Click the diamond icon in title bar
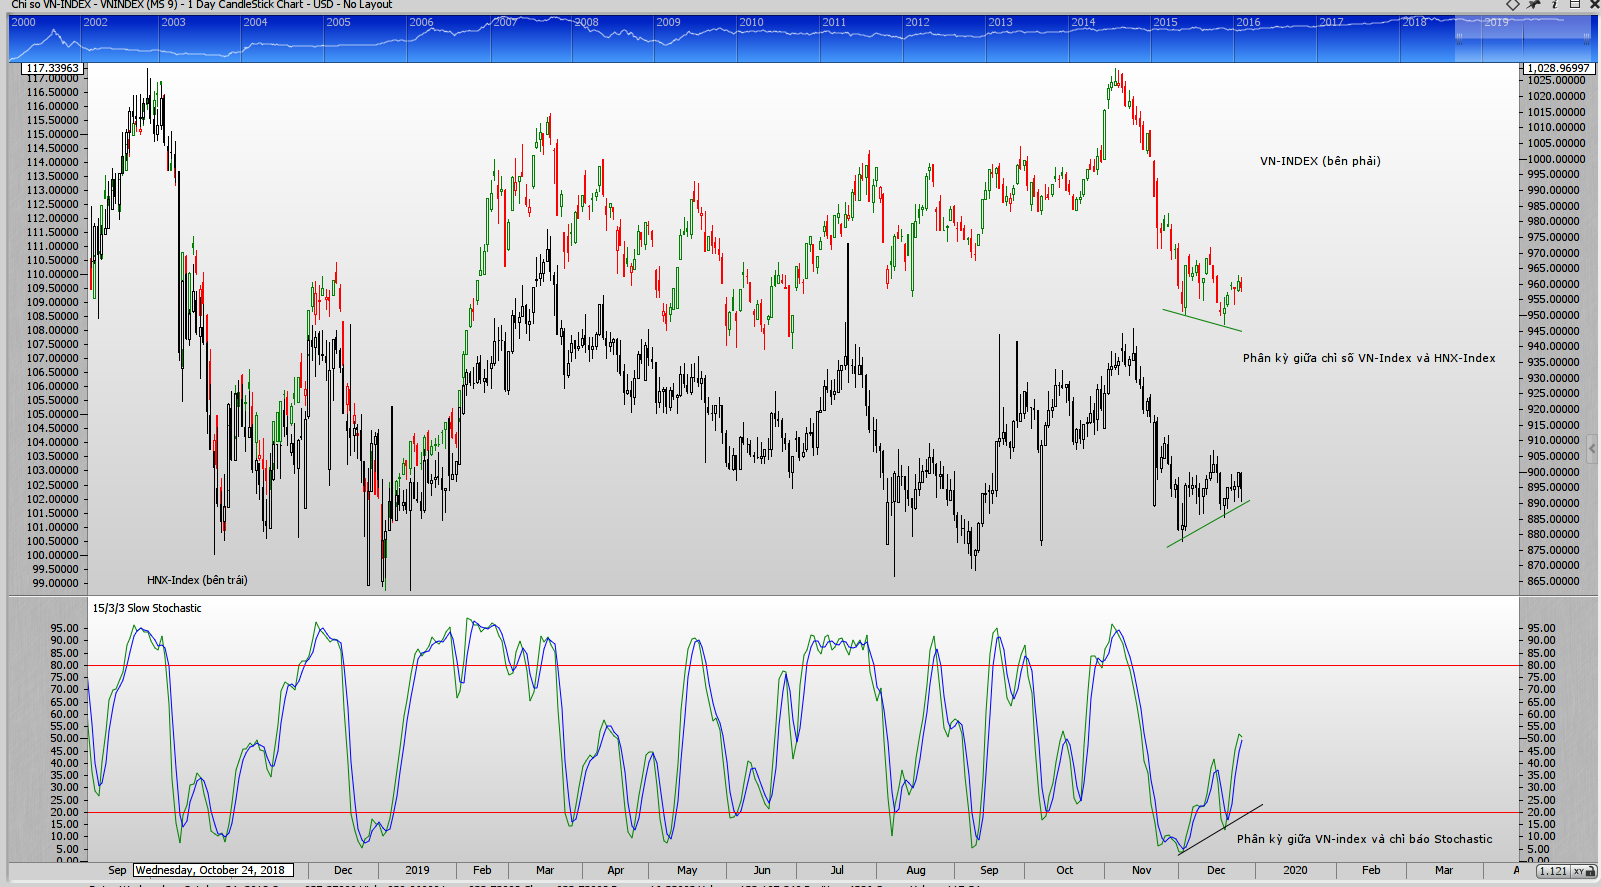 pos(1513,5)
